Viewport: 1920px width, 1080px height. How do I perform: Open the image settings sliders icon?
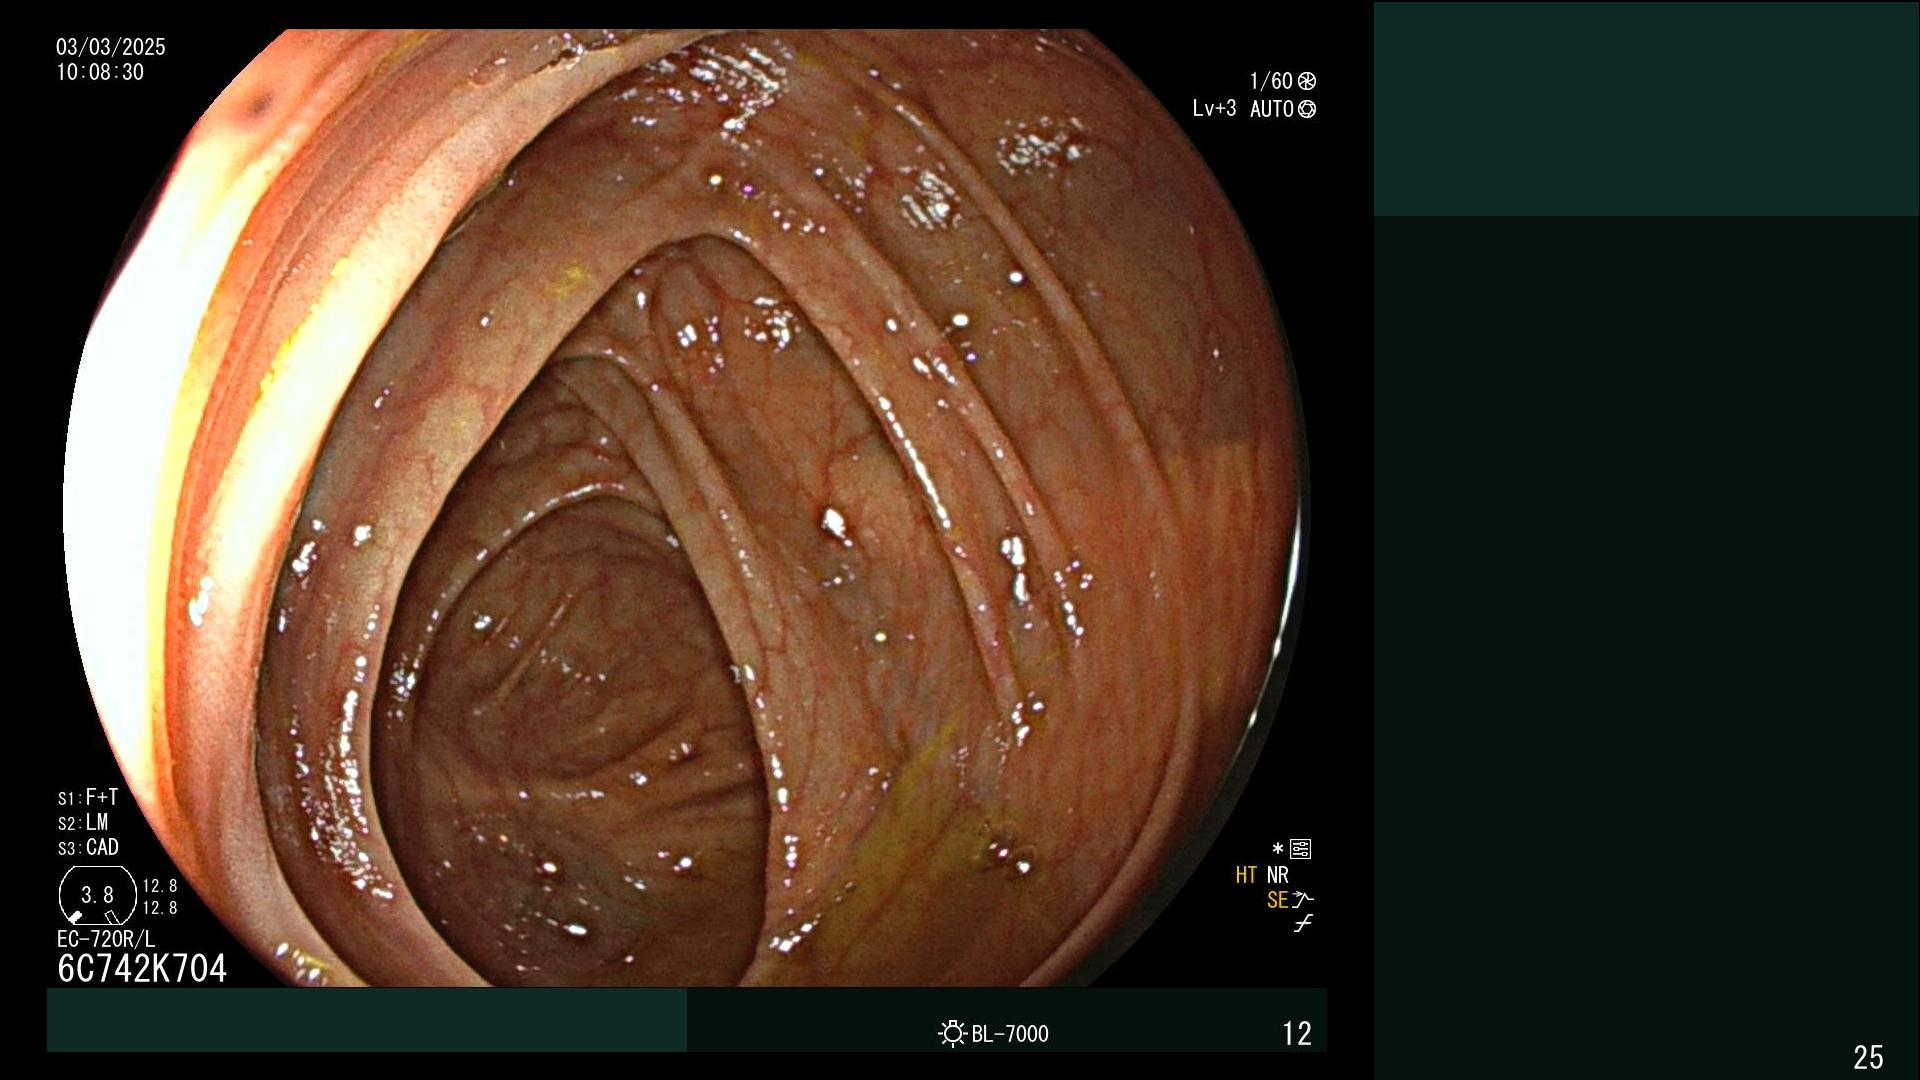point(1301,849)
